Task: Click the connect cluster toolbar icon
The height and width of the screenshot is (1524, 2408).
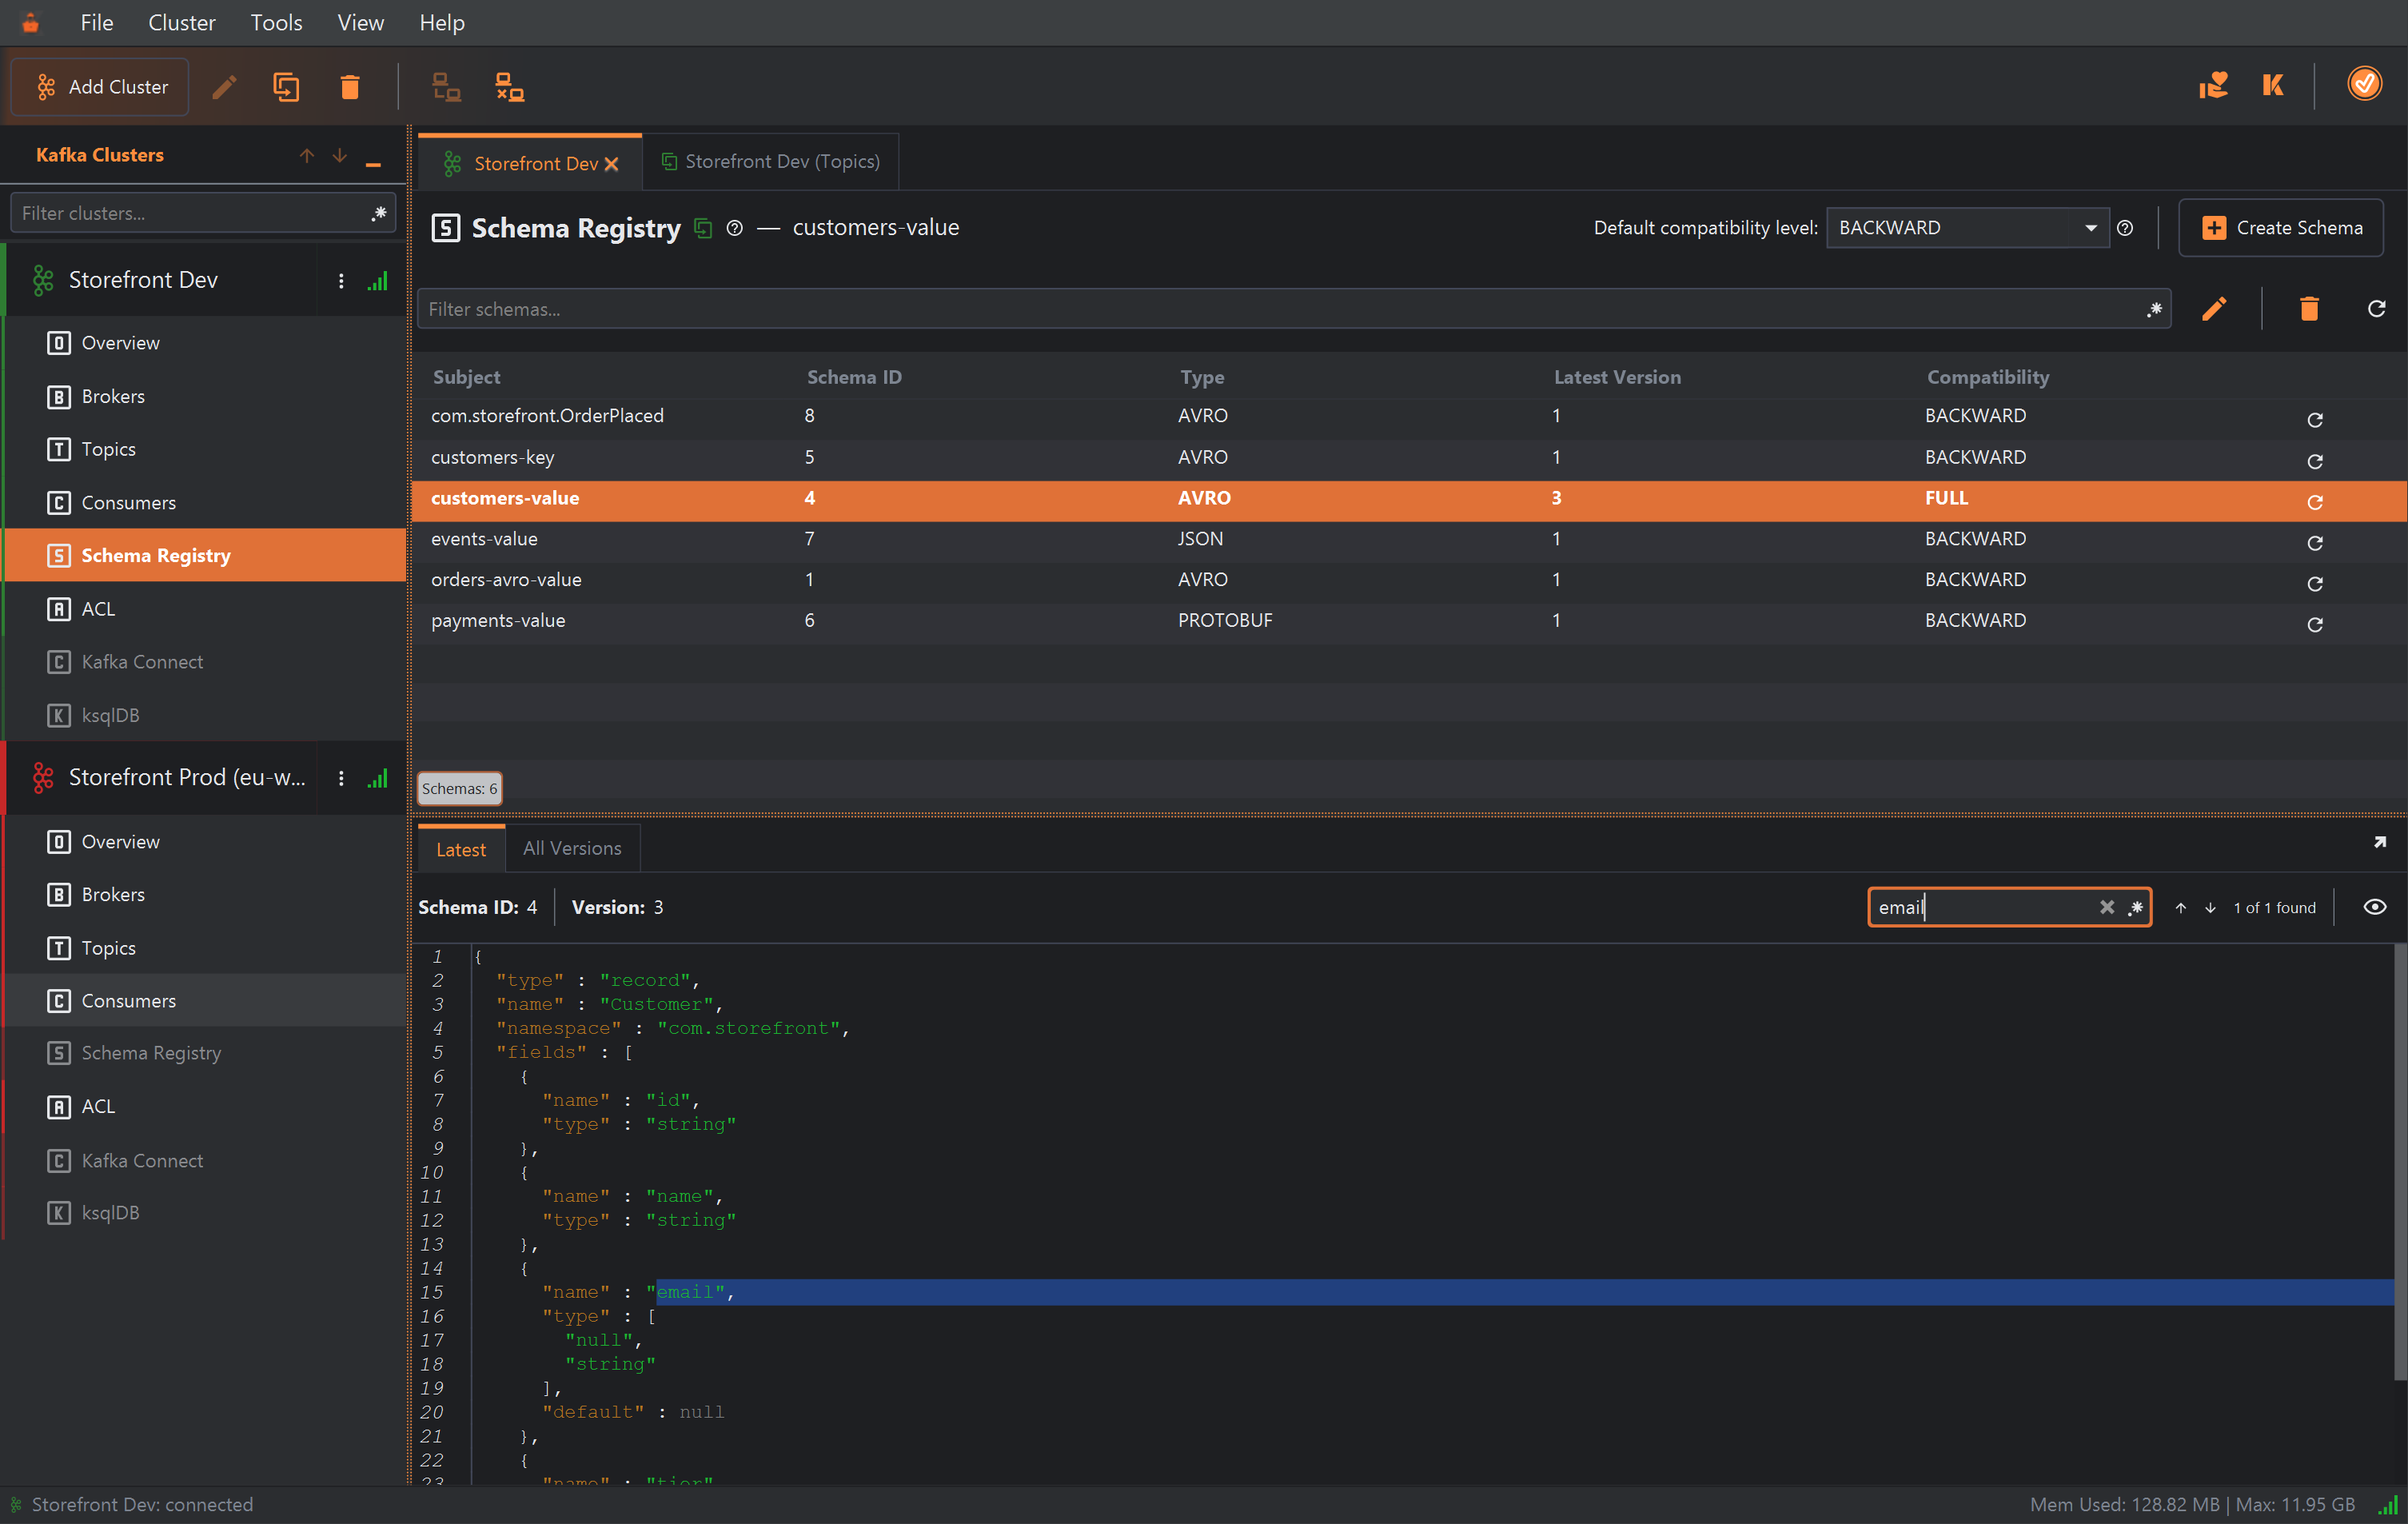Action: click(x=446, y=87)
